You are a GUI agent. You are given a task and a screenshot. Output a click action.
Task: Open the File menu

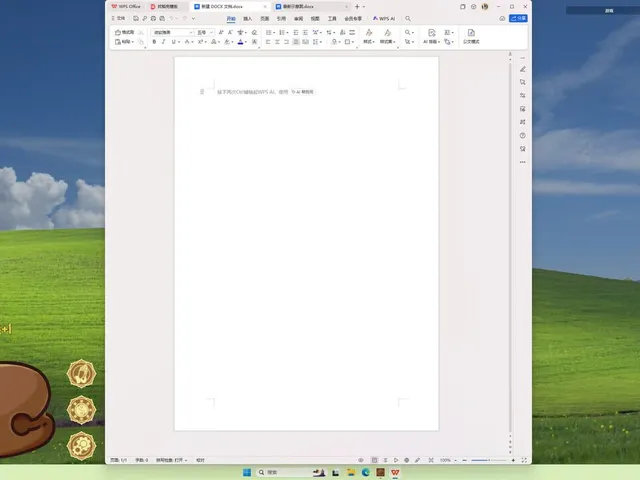118,18
